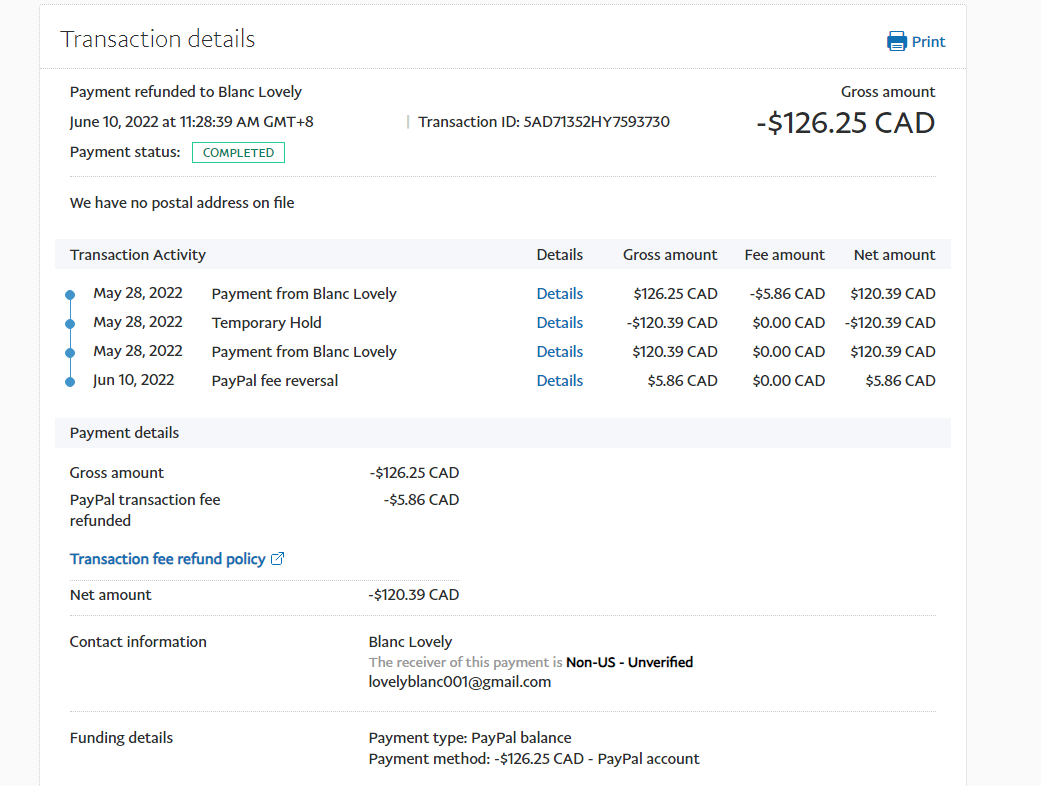Click the Transaction Activity section header
Screen dimensions: 1041x786
pyautogui.click(x=138, y=255)
